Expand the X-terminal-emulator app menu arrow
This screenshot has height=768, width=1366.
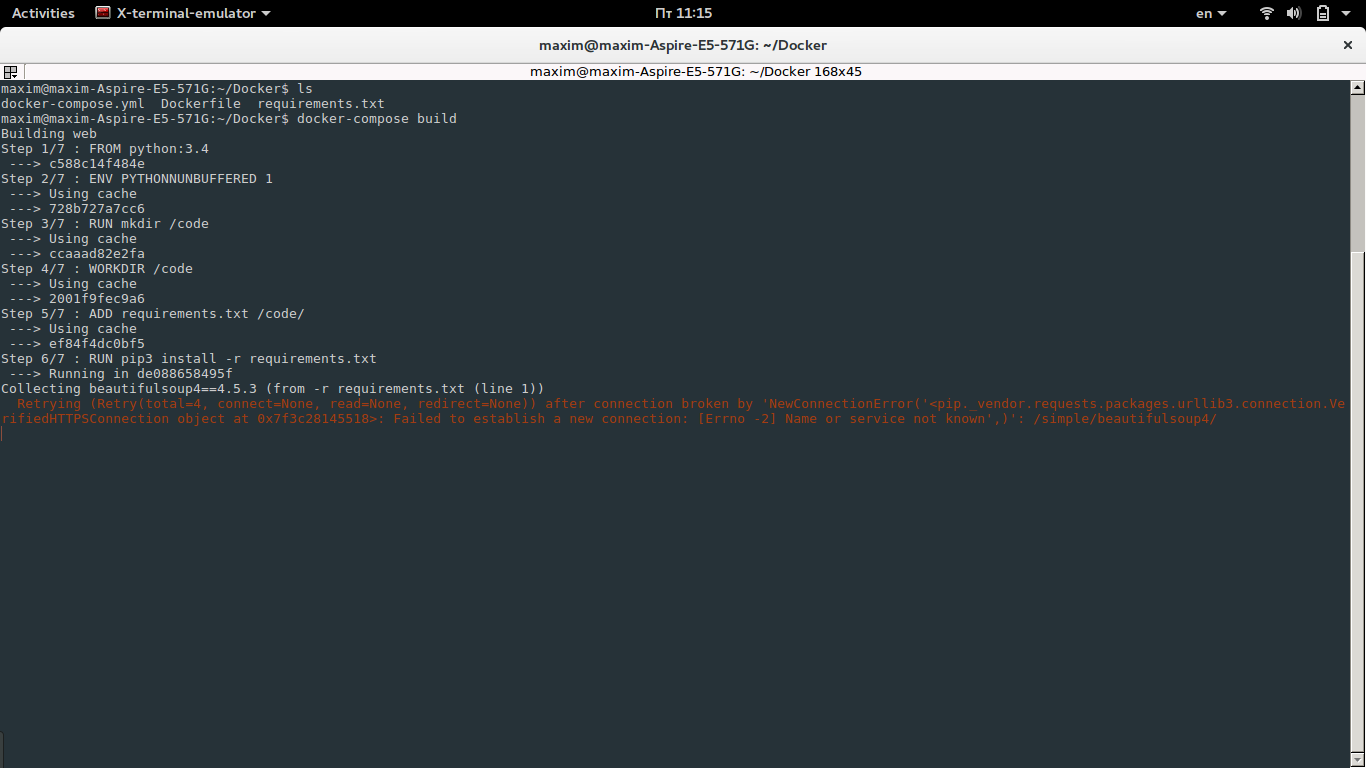(265, 13)
